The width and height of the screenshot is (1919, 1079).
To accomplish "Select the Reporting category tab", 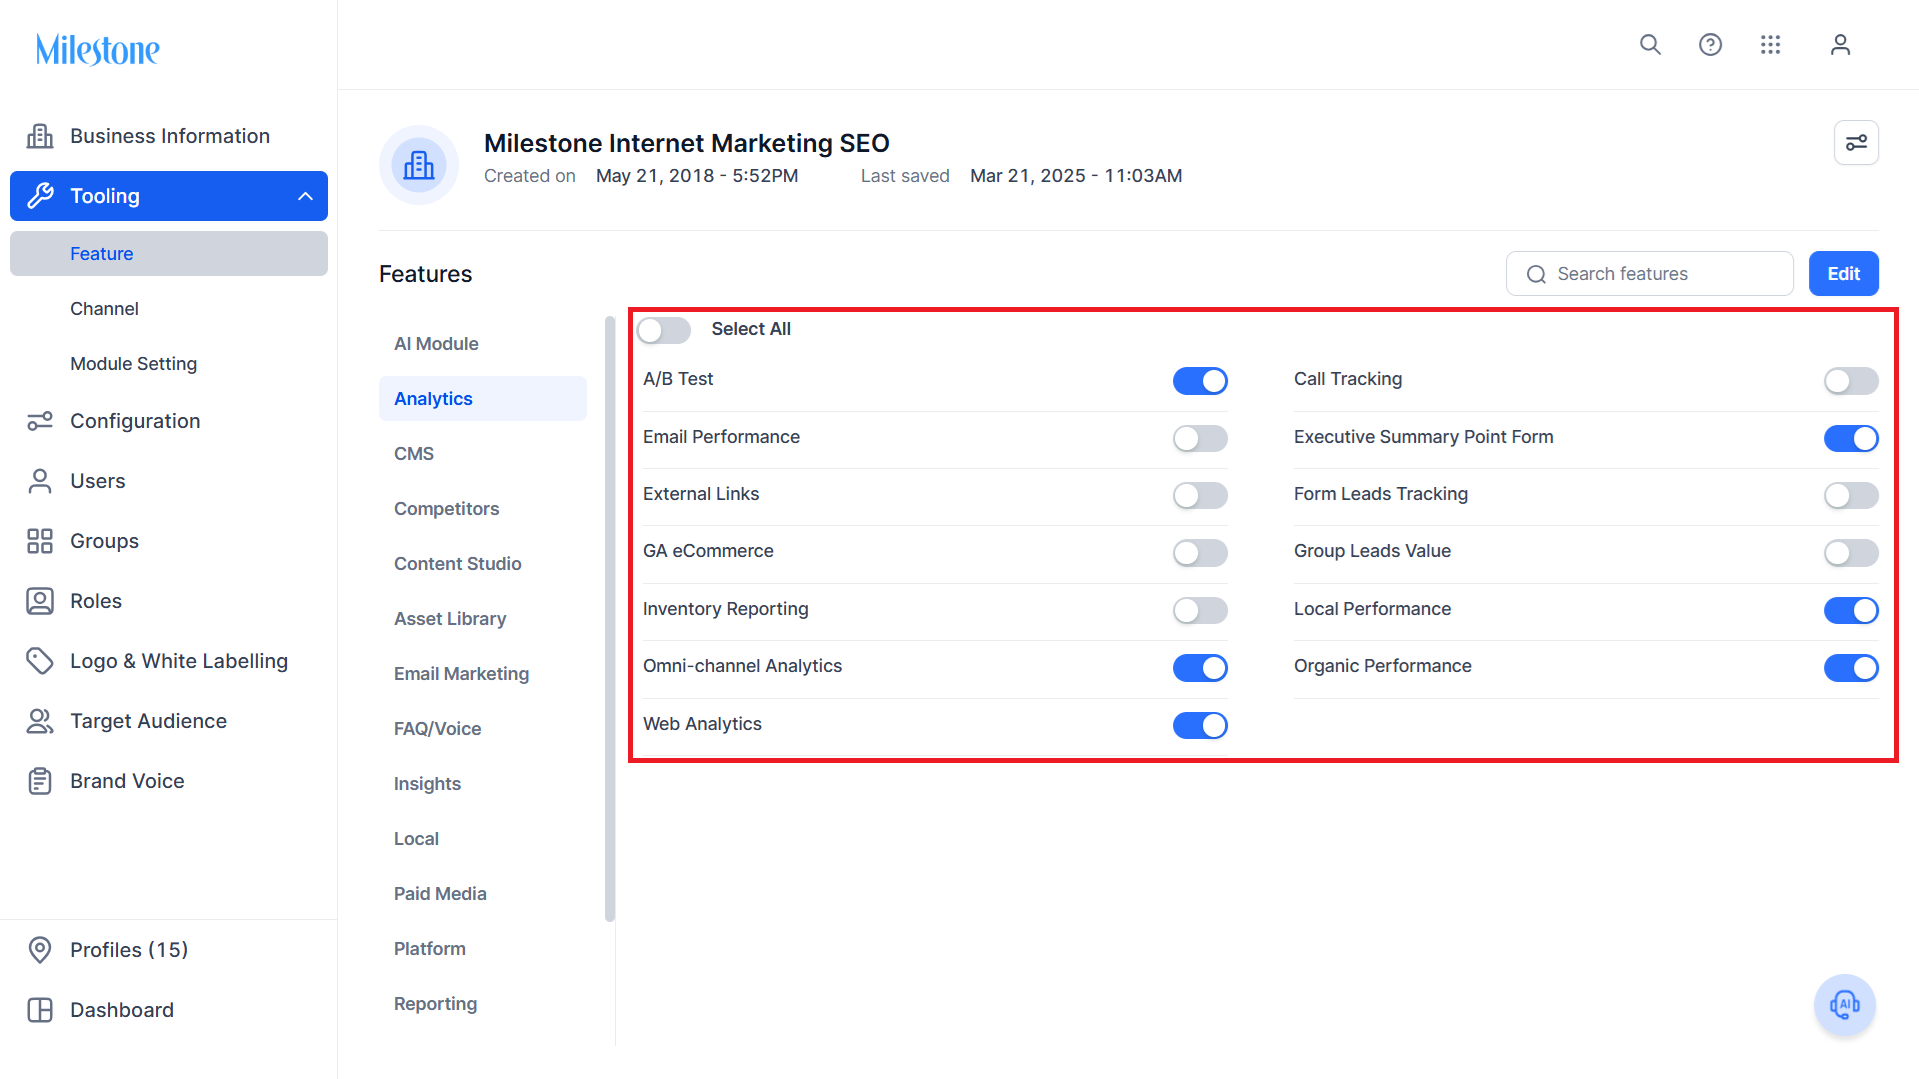I will tap(483, 1004).
